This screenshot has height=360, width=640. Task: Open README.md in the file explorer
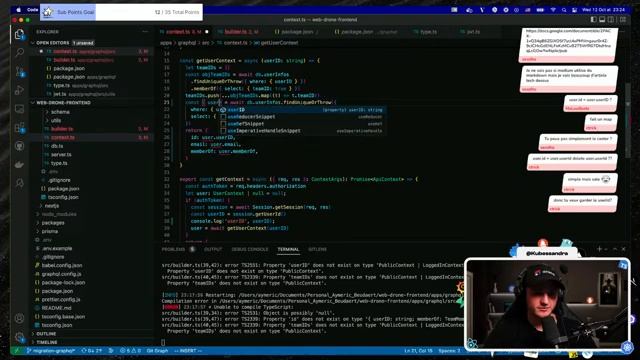click(x=56, y=308)
